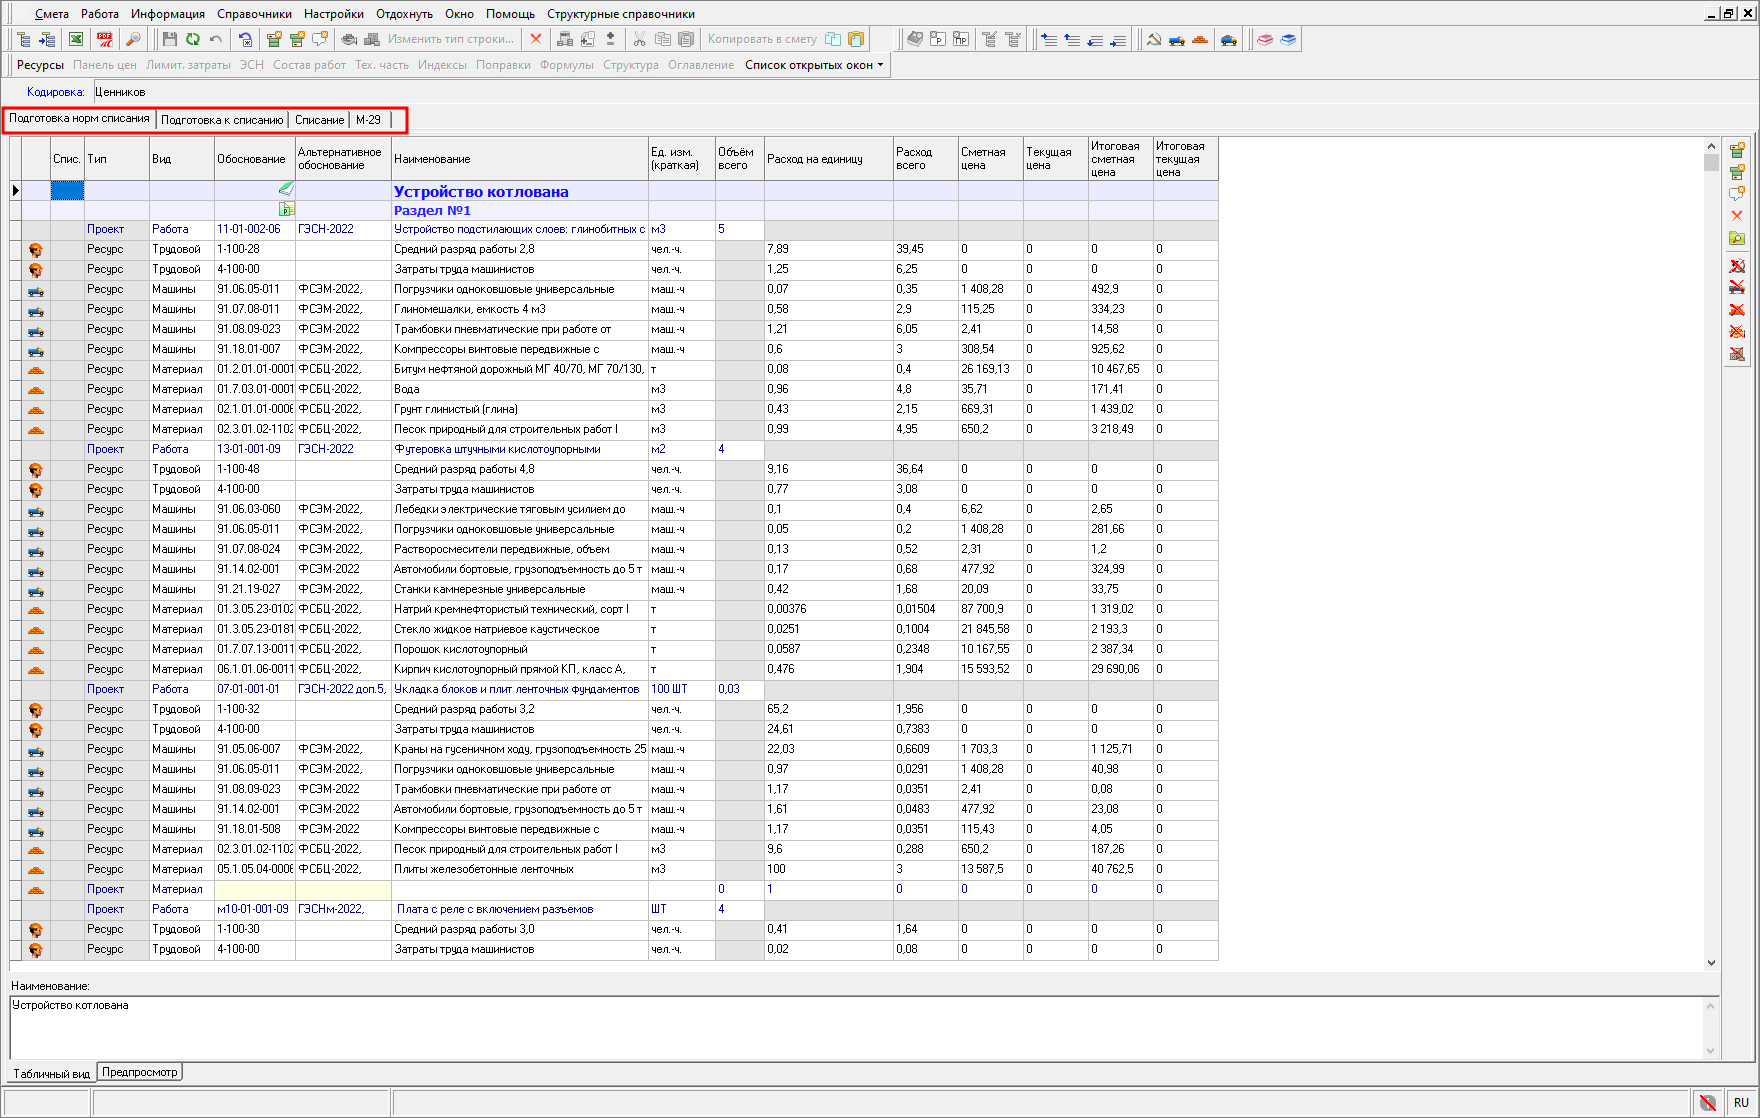Click the speech bubble comment icon in right sidebar

tap(1737, 193)
